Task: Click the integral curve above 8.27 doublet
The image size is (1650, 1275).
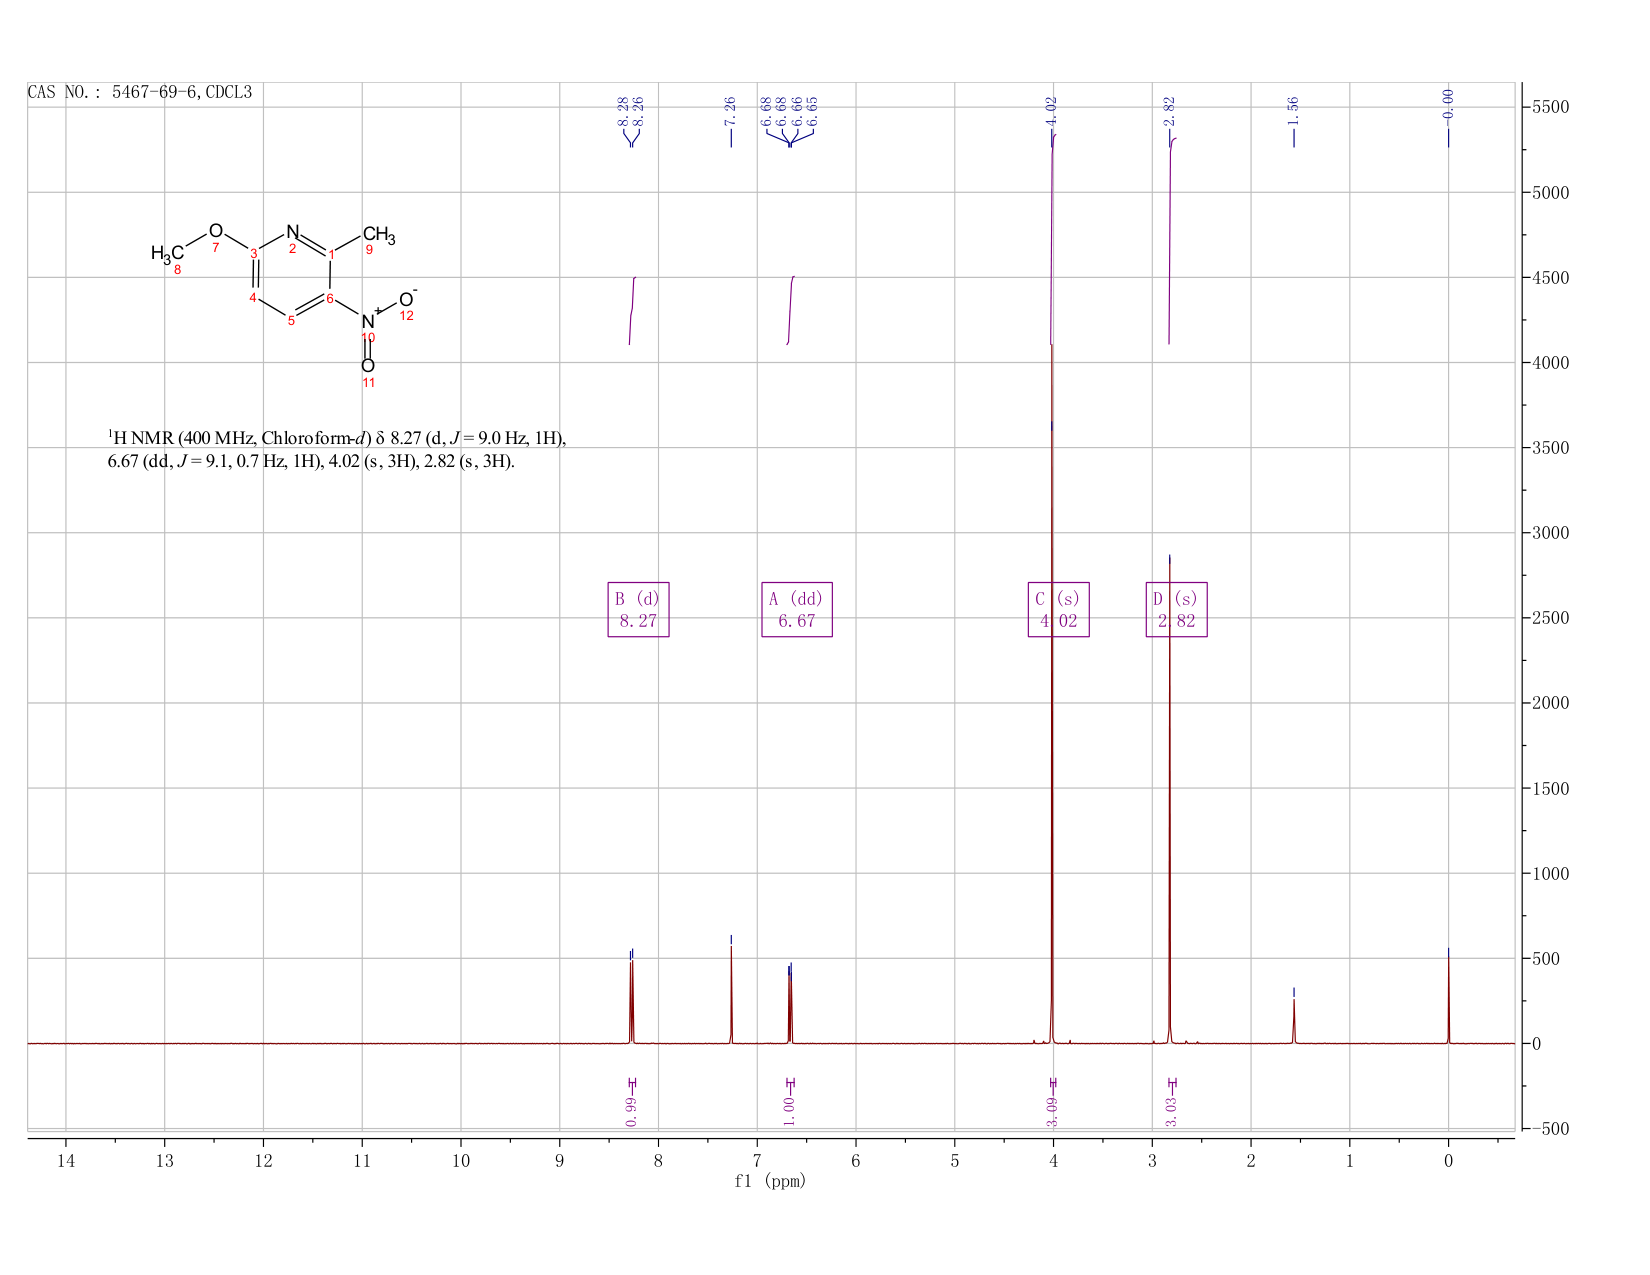Action: click(632, 310)
